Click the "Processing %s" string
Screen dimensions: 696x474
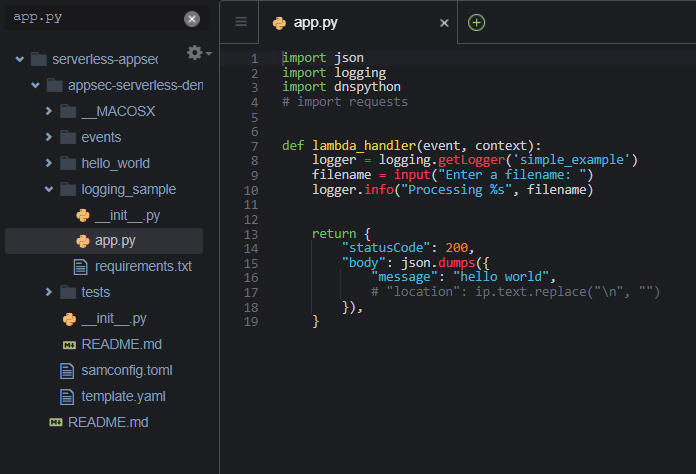click(456, 190)
